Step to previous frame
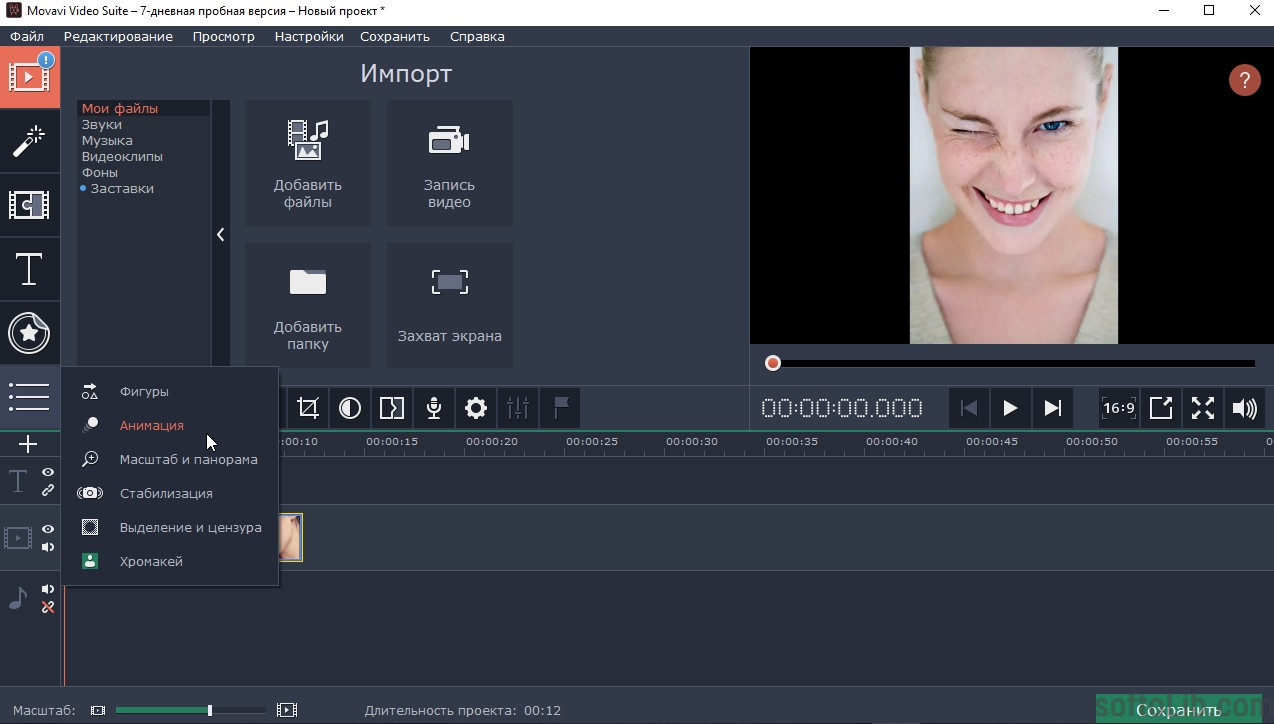1274x724 pixels. pos(968,408)
